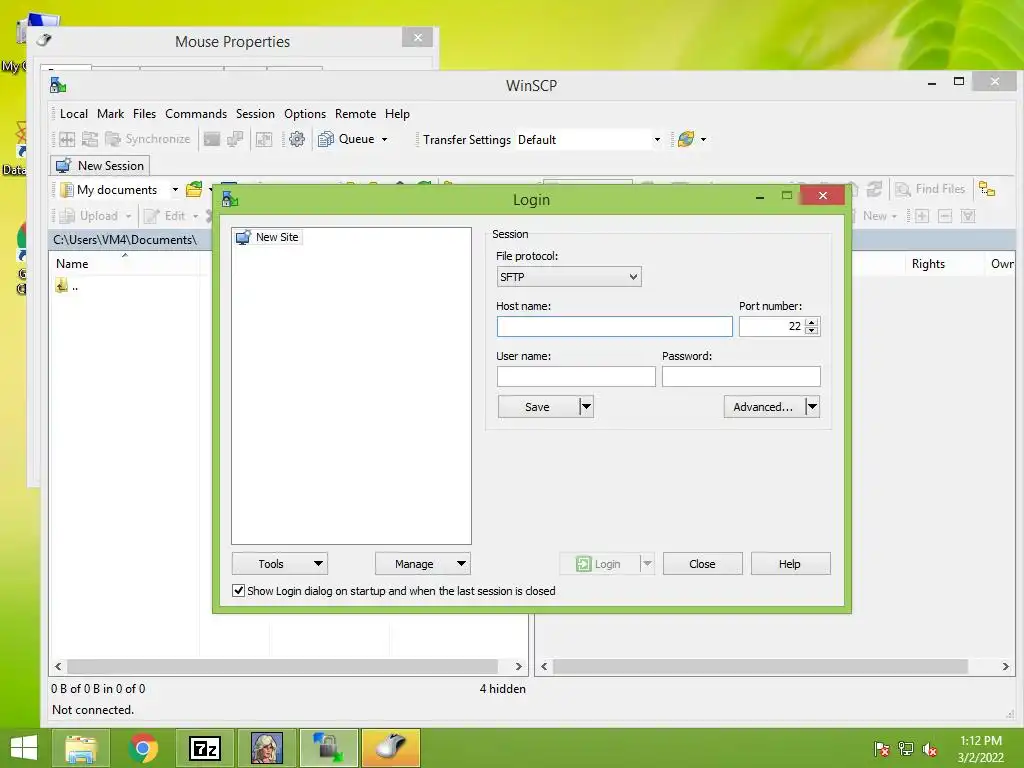Image resolution: width=1024 pixels, height=768 pixels.
Task: Open the Options menu
Action: pyautogui.click(x=305, y=114)
